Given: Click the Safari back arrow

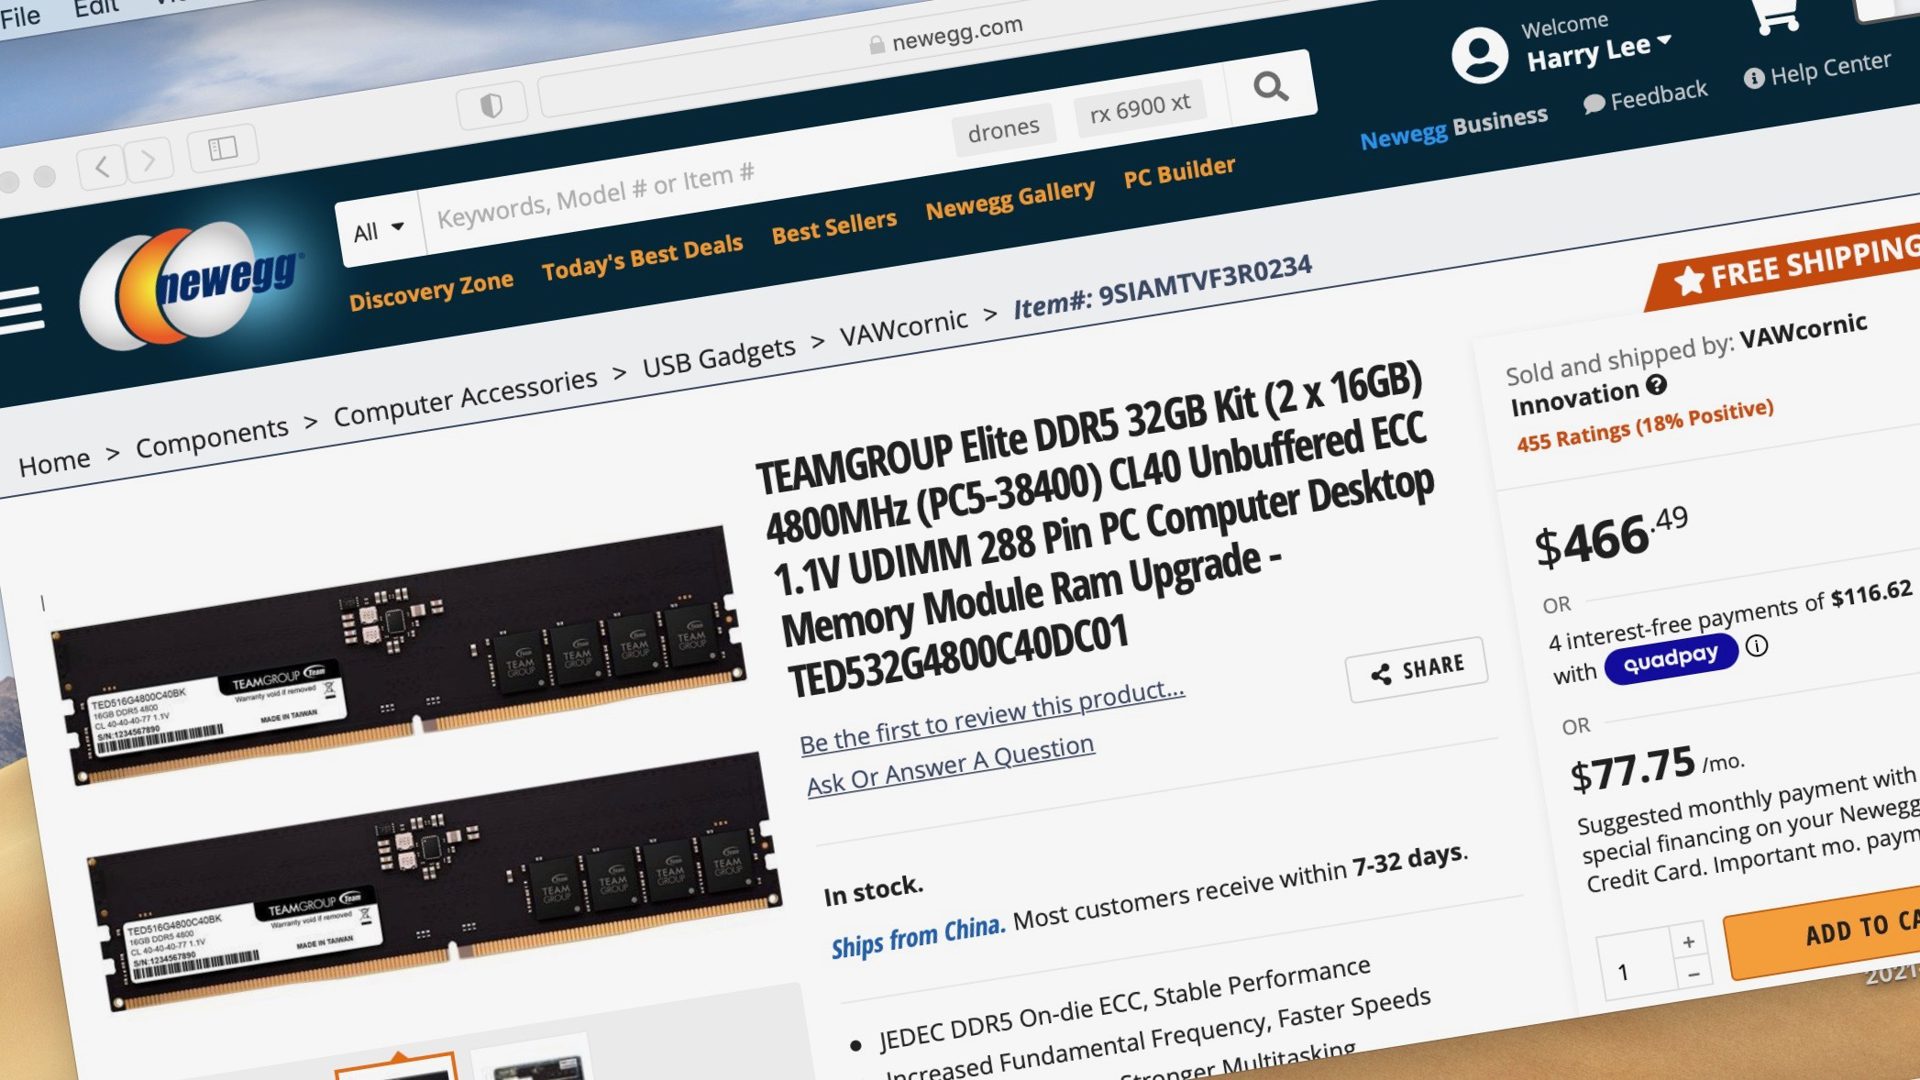Looking at the screenshot, I should [x=102, y=166].
